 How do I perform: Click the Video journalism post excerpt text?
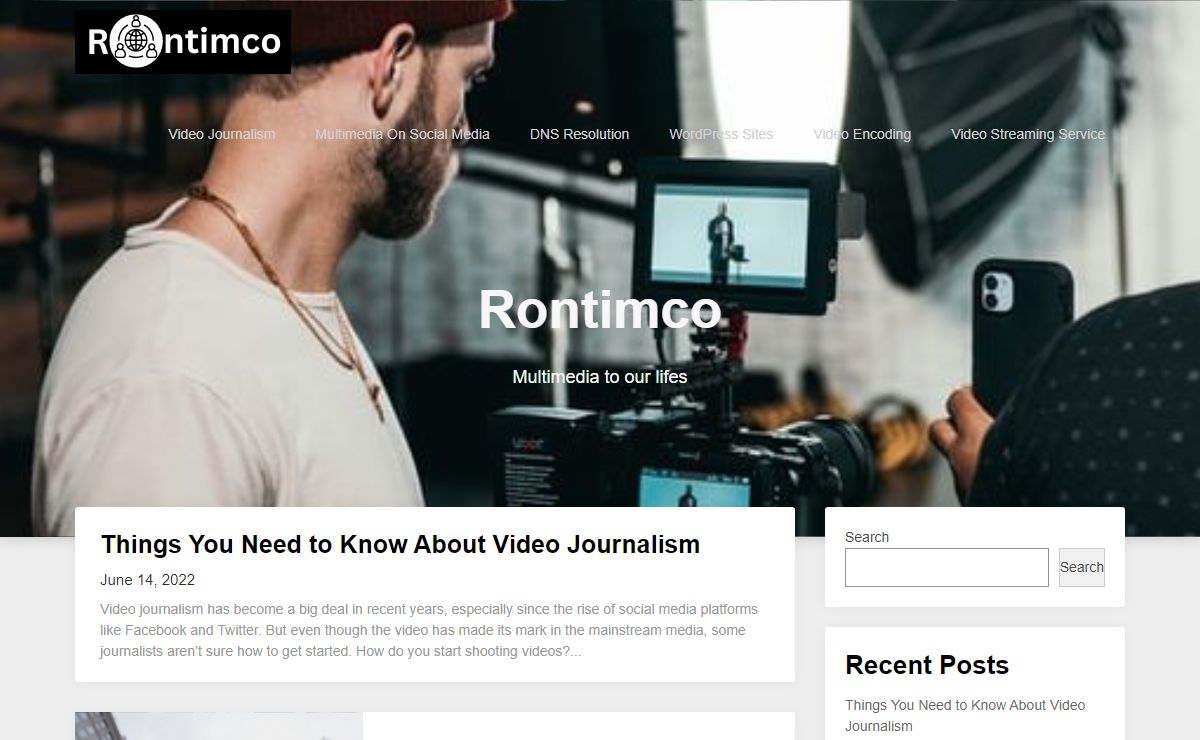click(429, 630)
